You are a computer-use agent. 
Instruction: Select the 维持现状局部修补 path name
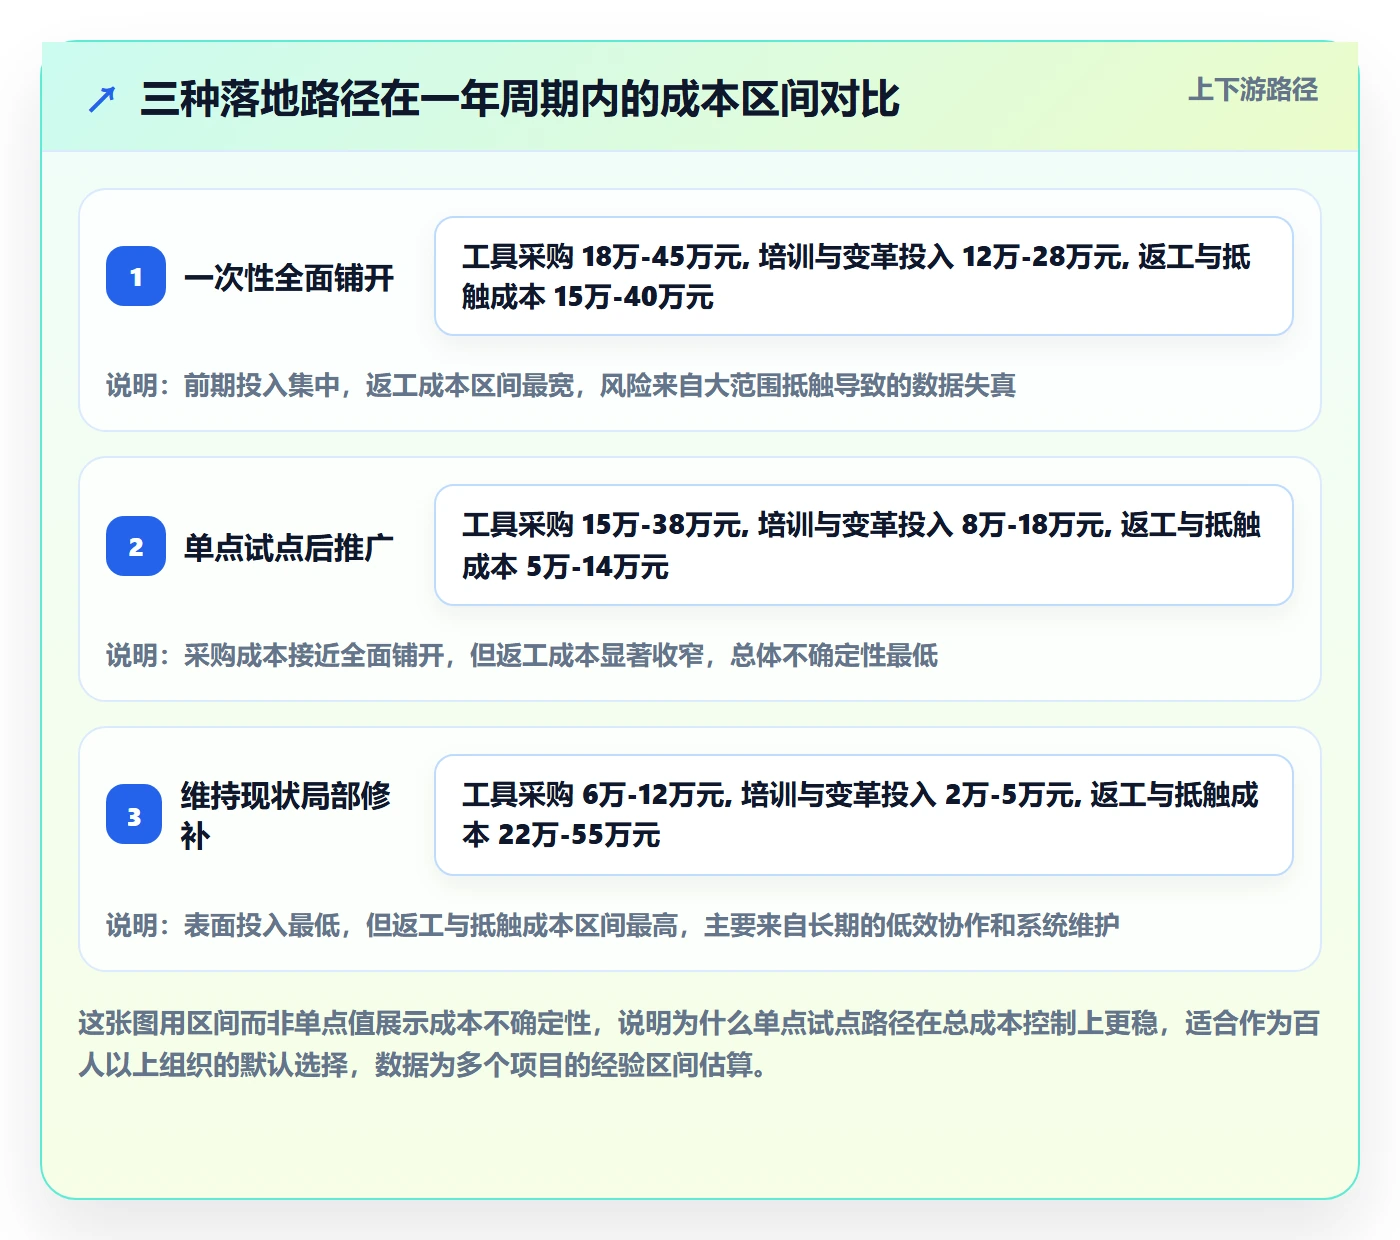[286, 815]
